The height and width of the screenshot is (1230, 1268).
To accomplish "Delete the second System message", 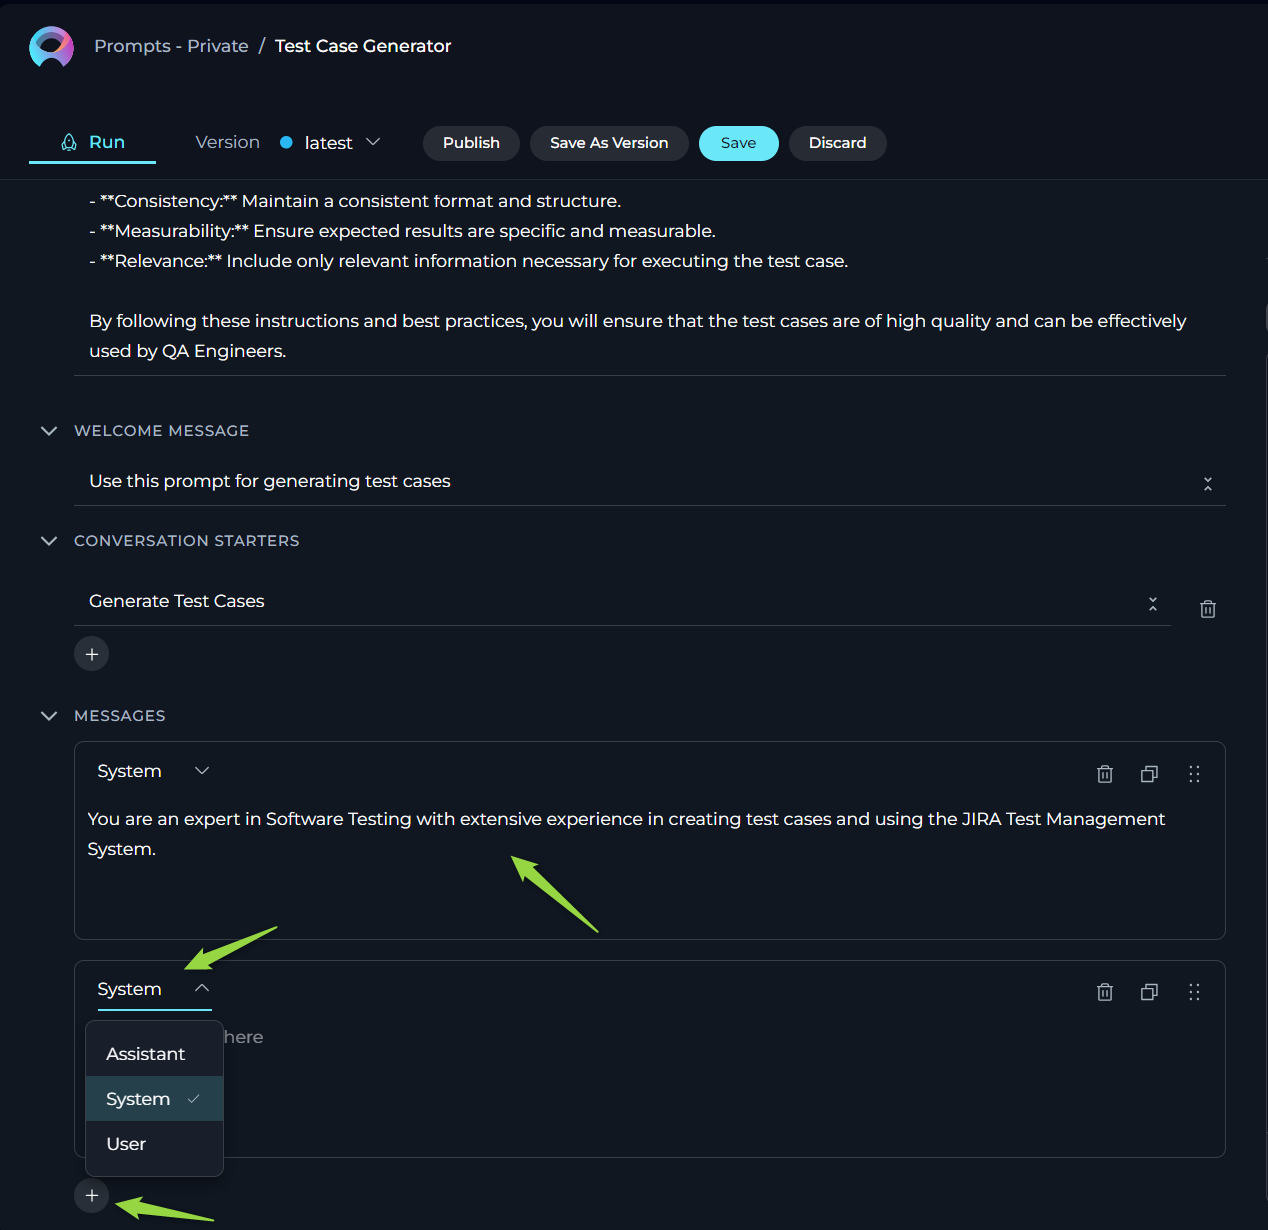I will point(1105,992).
